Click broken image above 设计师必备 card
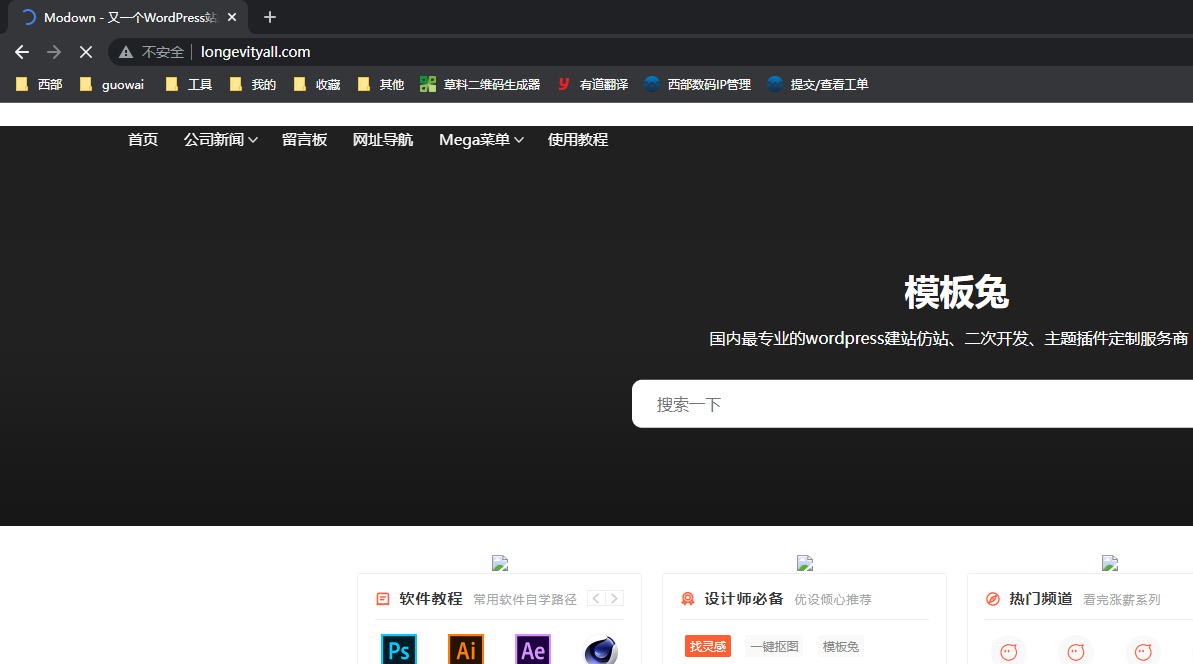The image size is (1193, 664). coord(805,563)
